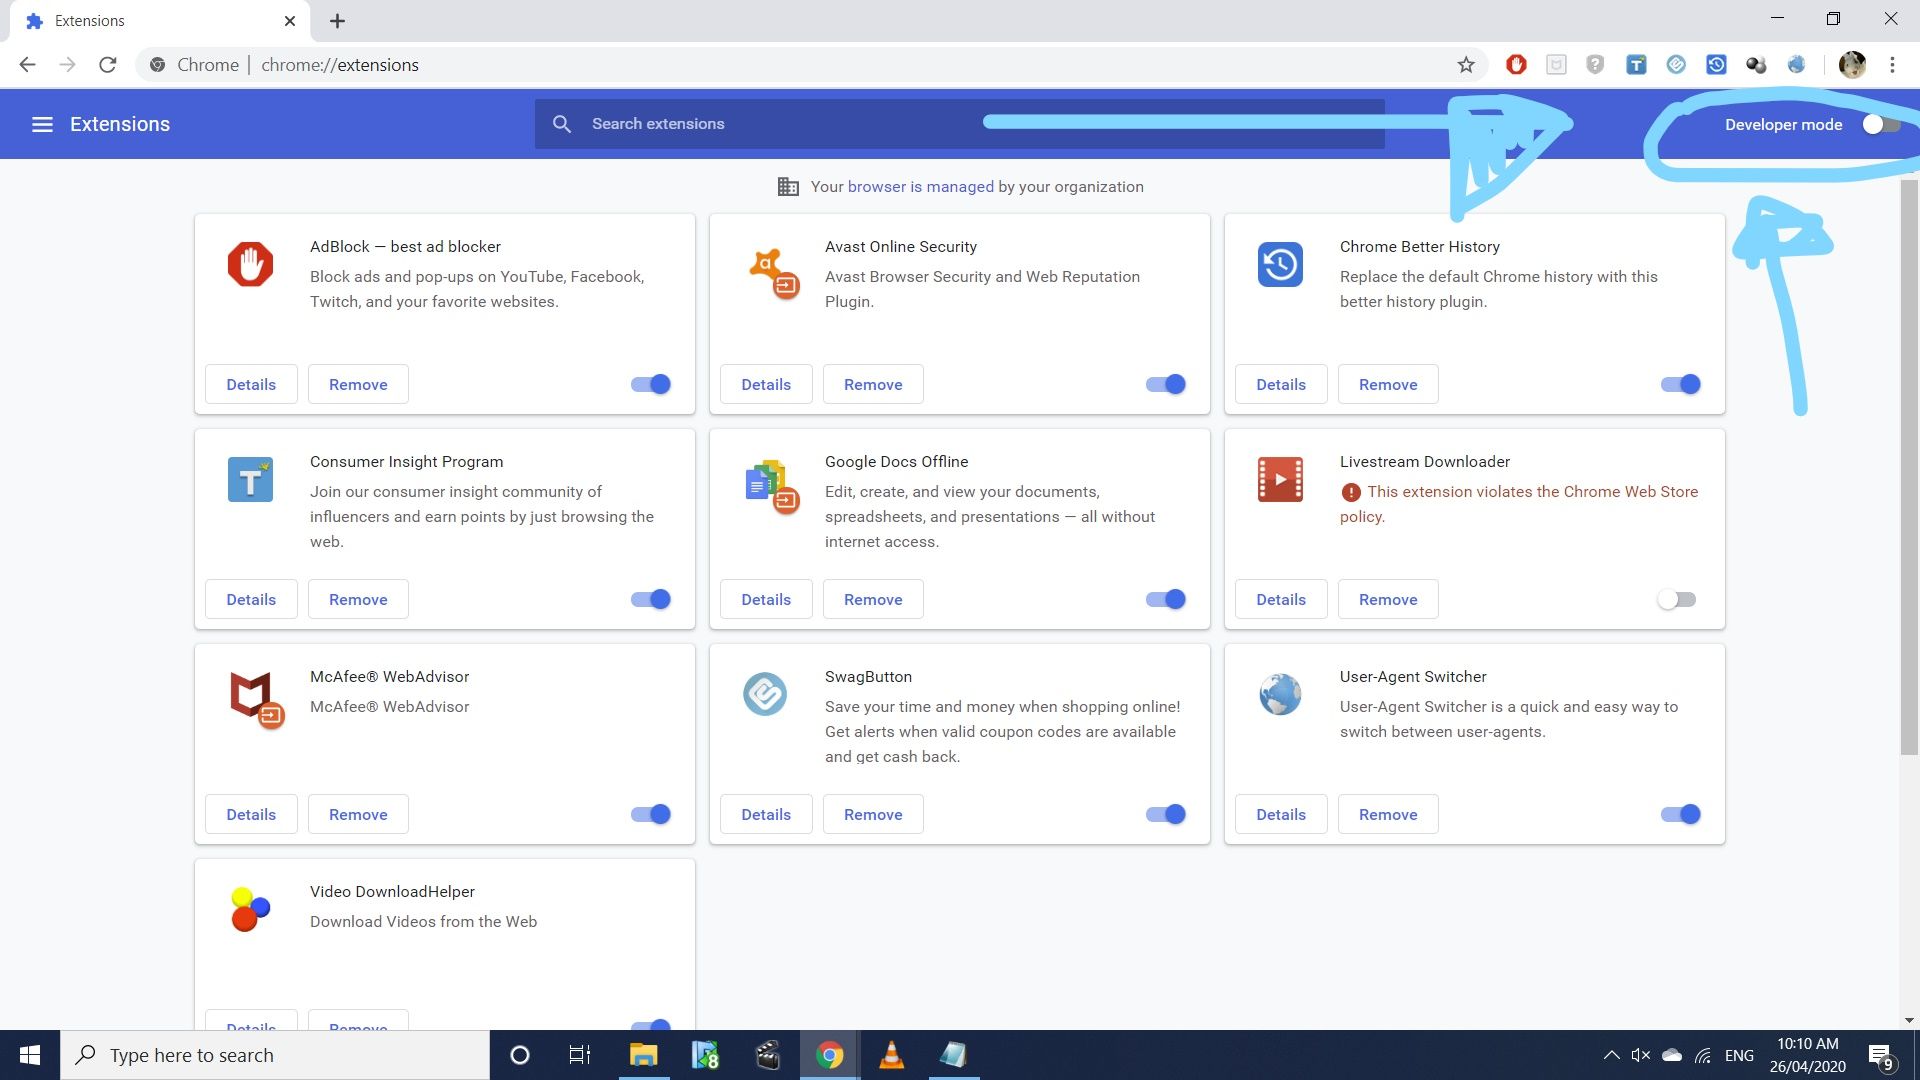Screen dimensions: 1920x1080
Task: Click the AdBlock icon in the toolbar
Action: pyautogui.click(x=1516, y=65)
